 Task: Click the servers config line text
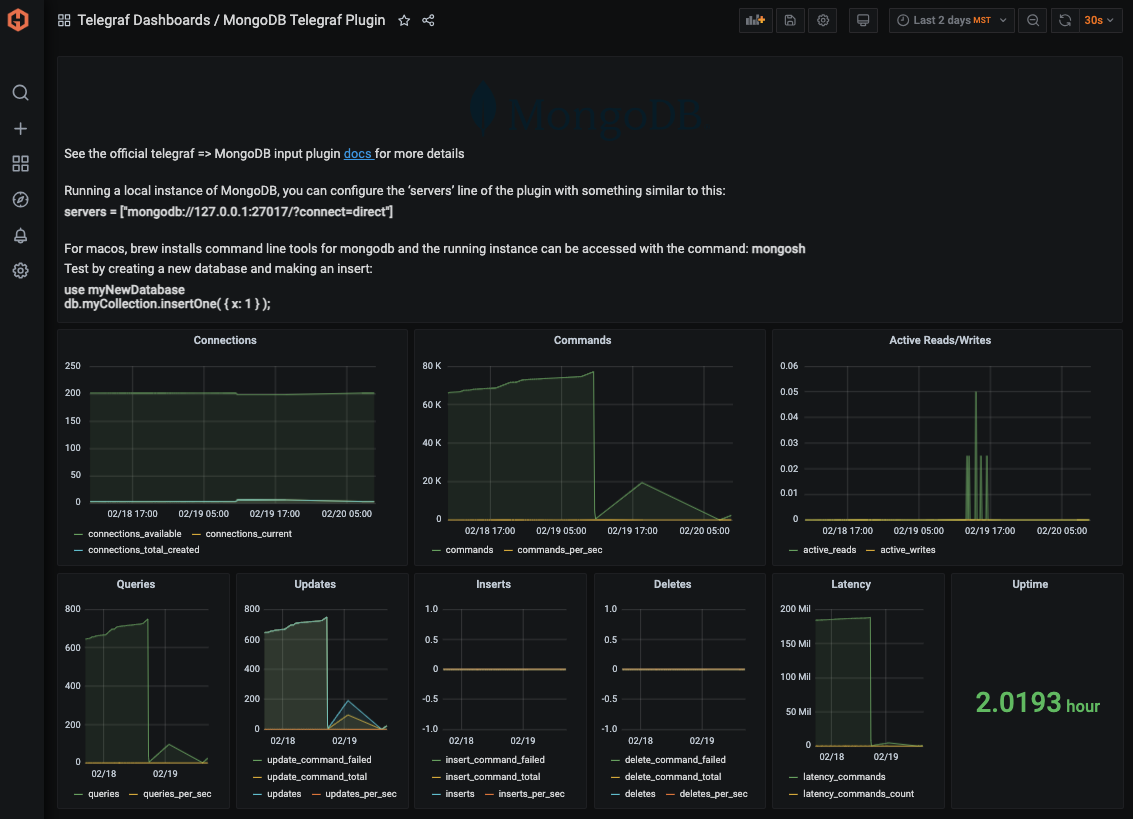tap(228, 212)
